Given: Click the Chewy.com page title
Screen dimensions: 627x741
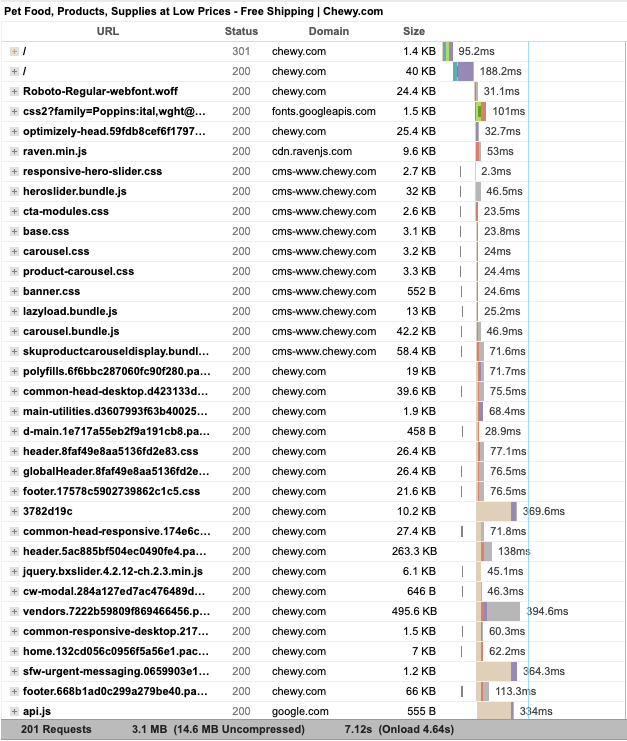Looking at the screenshot, I should coord(194,11).
